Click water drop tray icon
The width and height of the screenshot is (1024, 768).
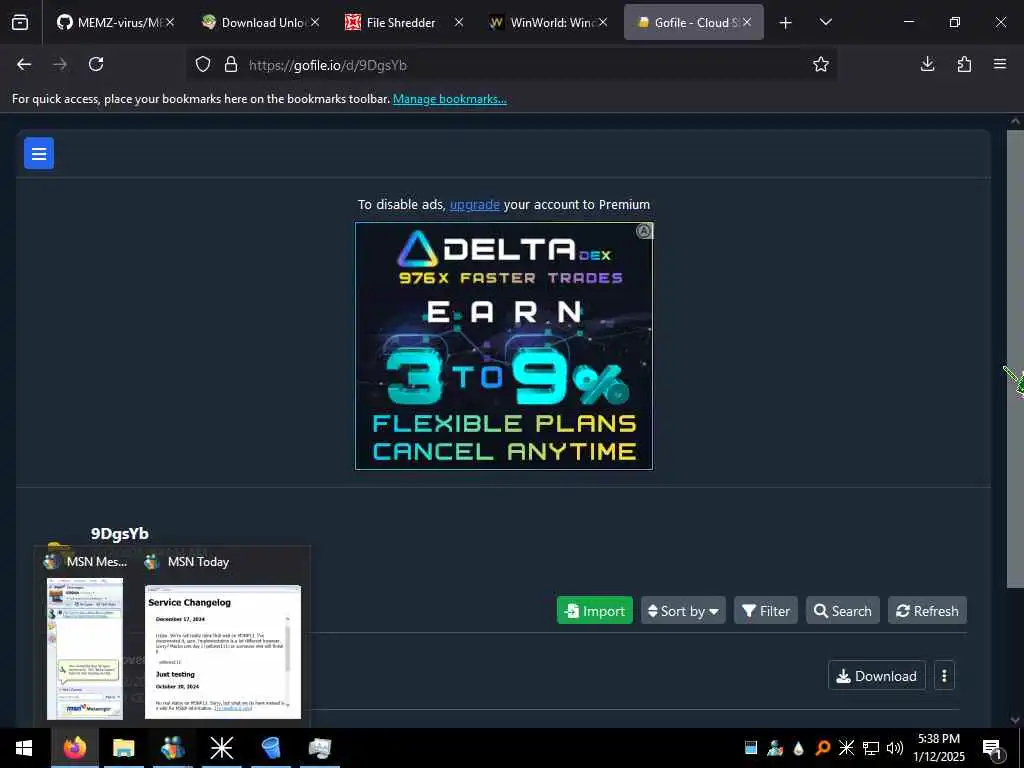point(798,748)
